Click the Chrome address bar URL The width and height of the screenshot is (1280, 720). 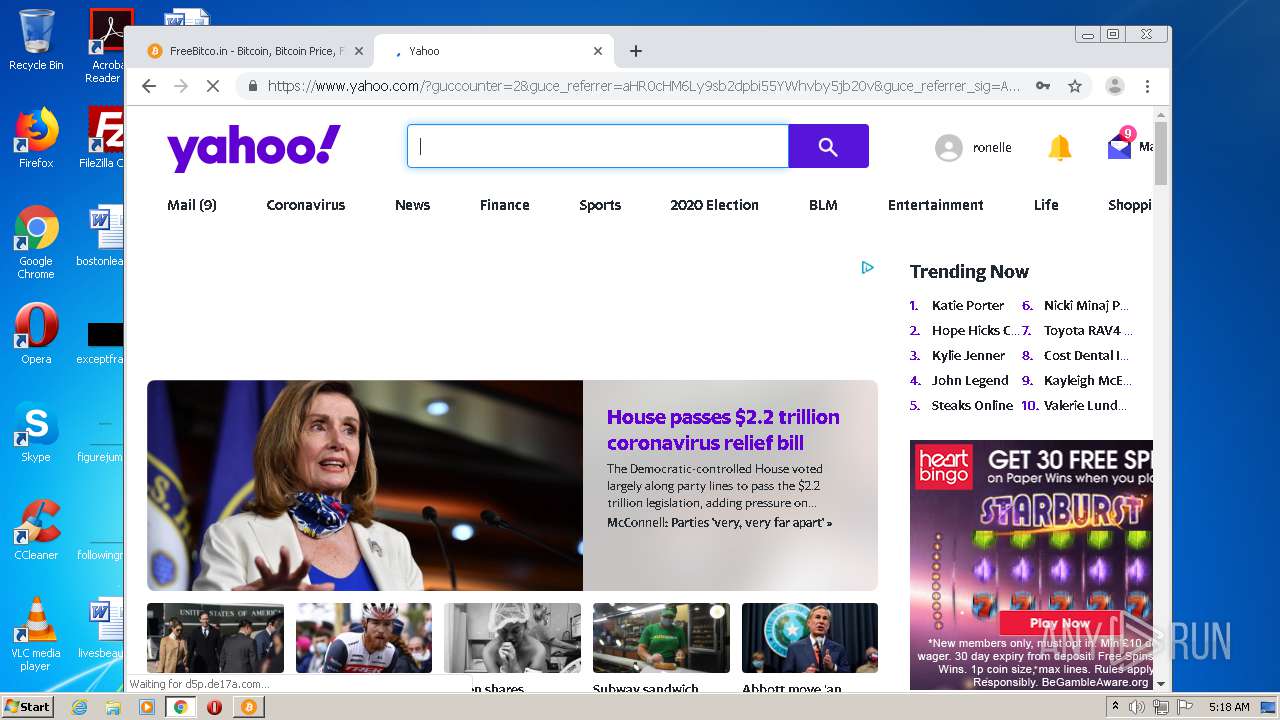[644, 86]
